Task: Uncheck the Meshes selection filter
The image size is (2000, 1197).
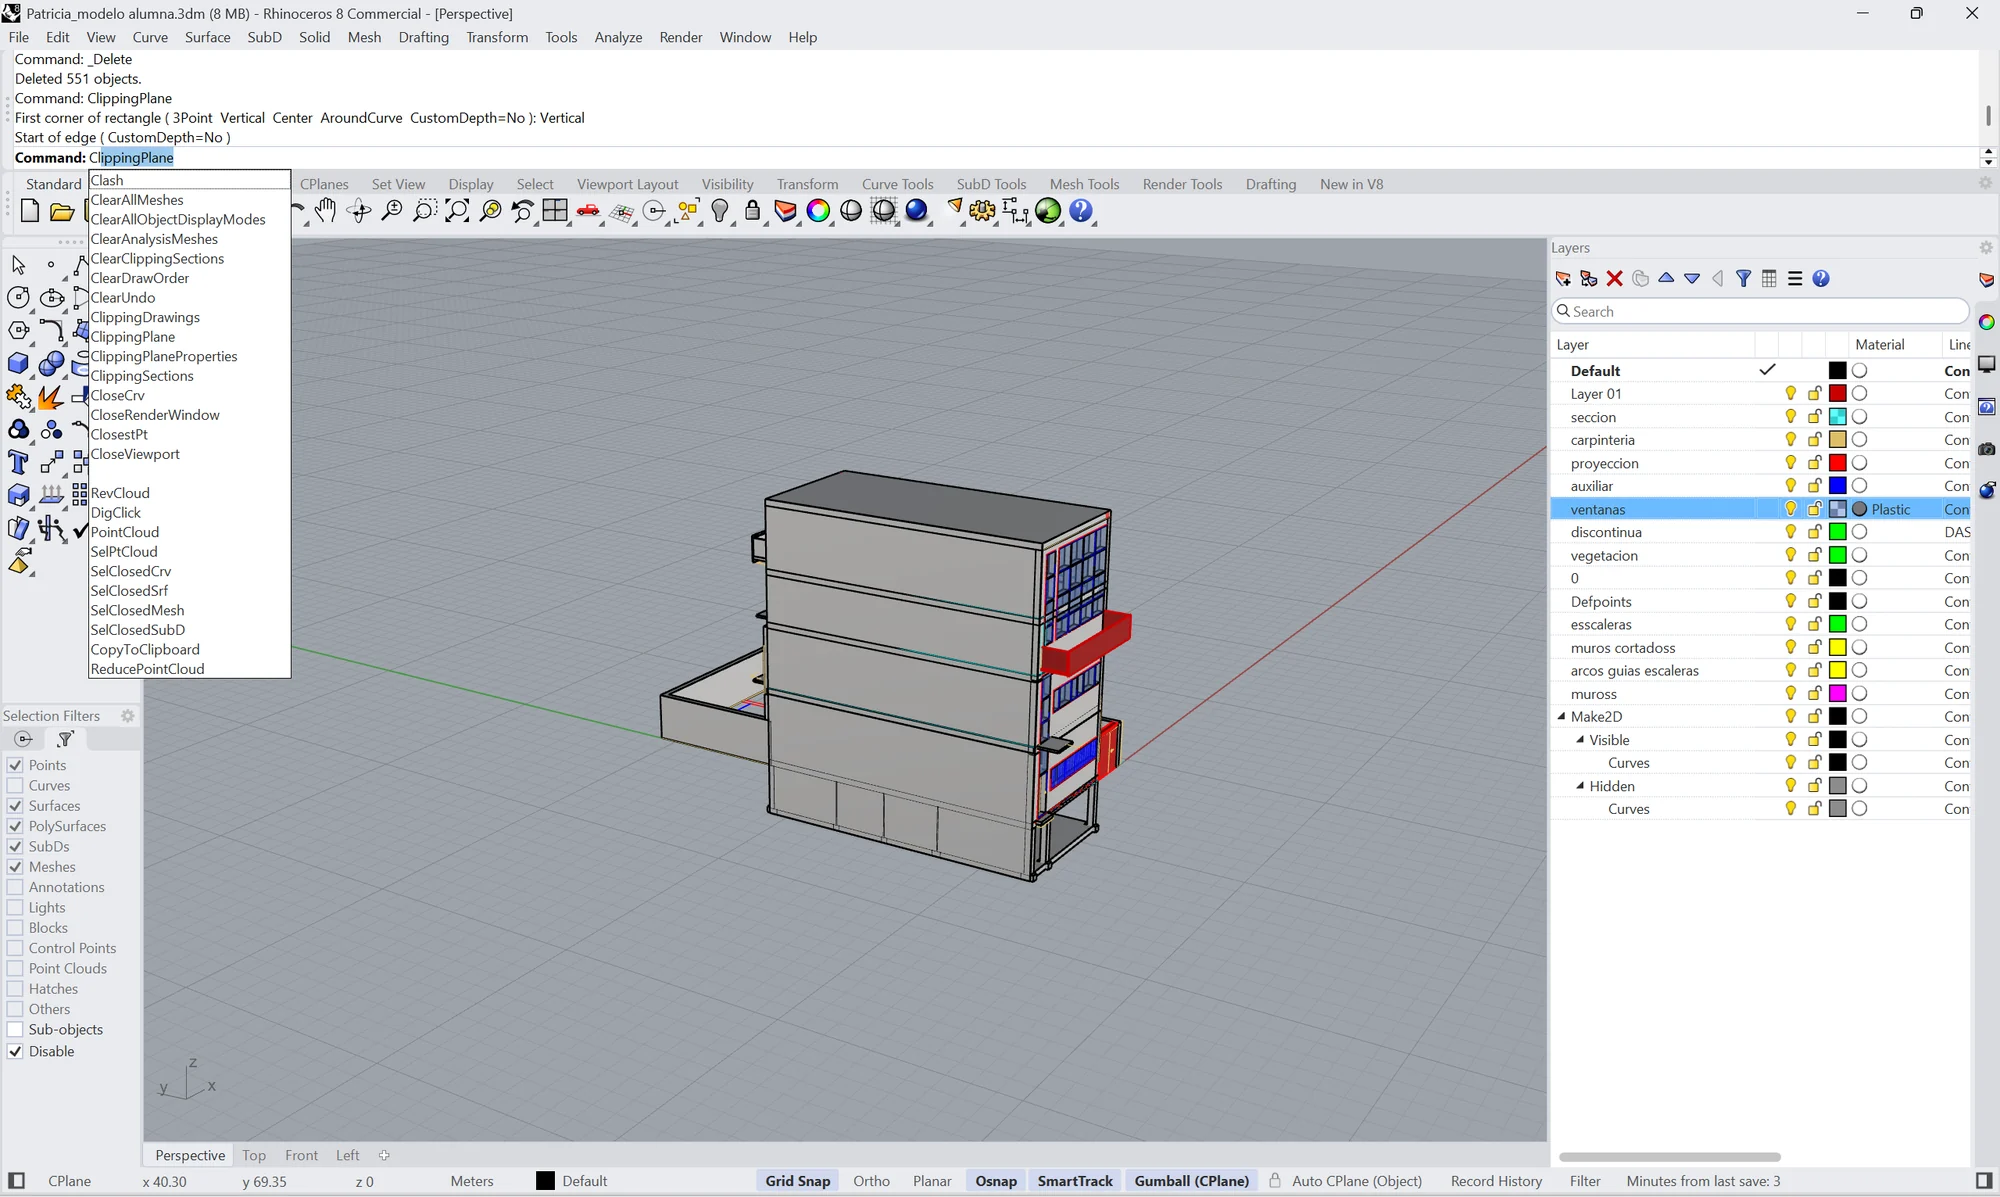Action: click(15, 866)
